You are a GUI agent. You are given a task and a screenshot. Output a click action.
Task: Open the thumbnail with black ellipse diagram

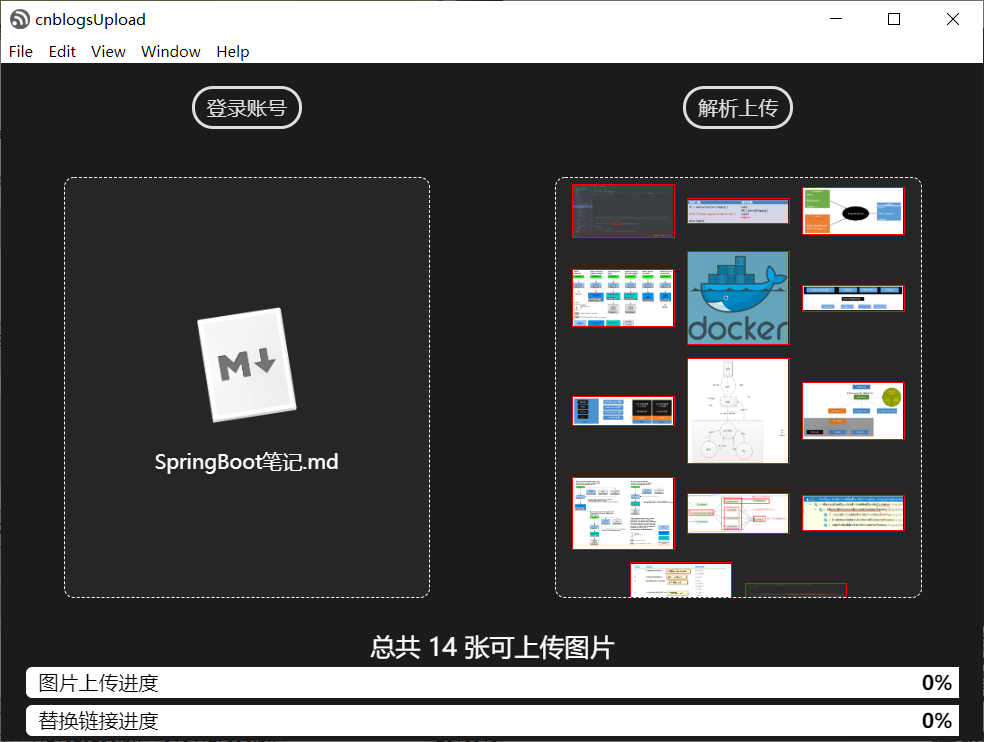pyautogui.click(x=853, y=211)
